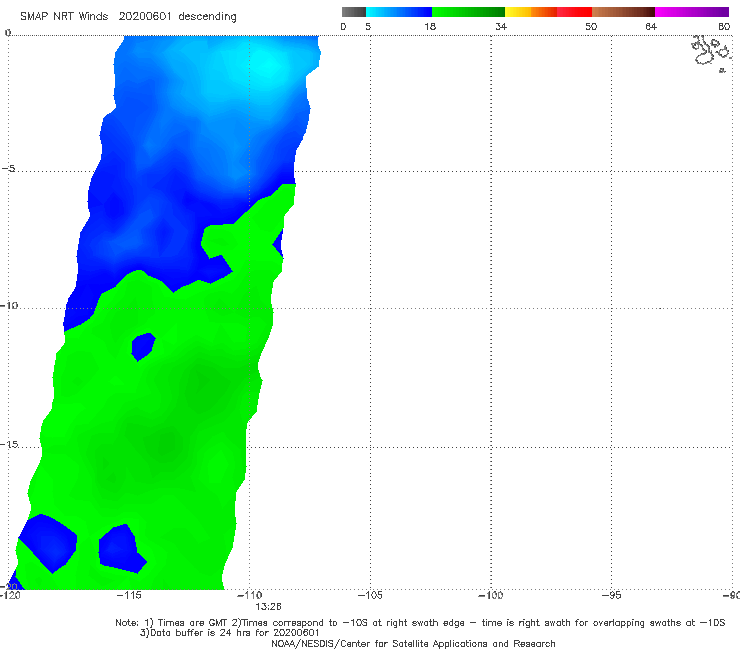Click the longitude label '-120' on the bottom axis
The image size is (740, 650).
pos(10,595)
